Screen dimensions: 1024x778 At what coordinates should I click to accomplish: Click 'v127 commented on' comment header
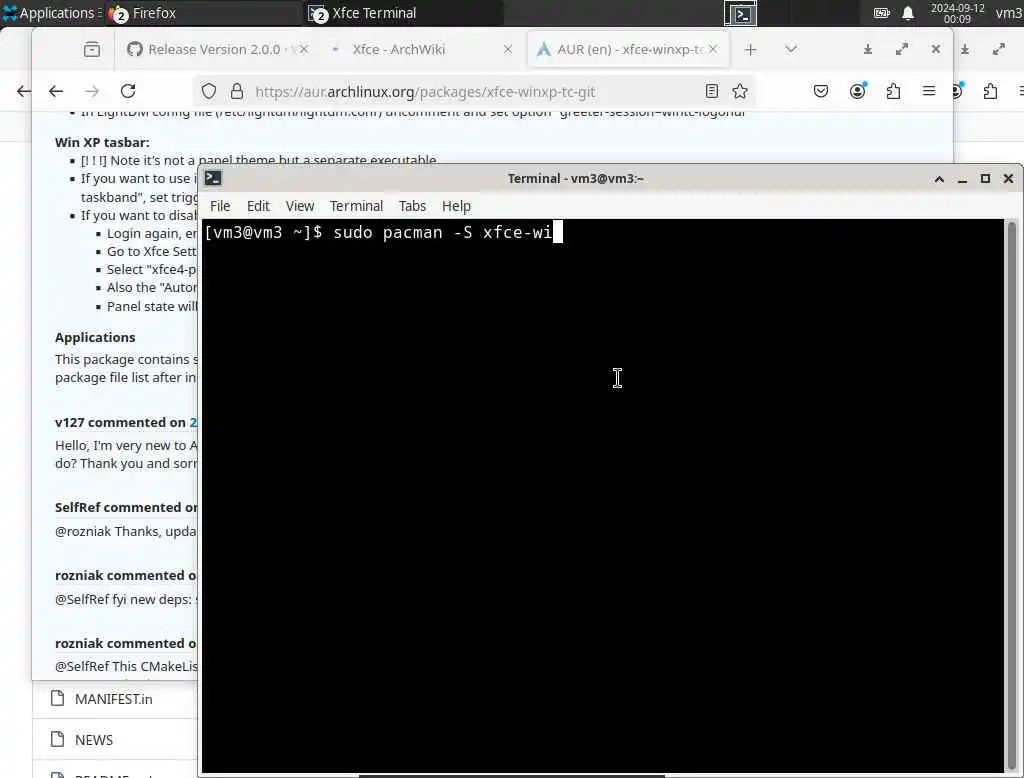coord(120,423)
